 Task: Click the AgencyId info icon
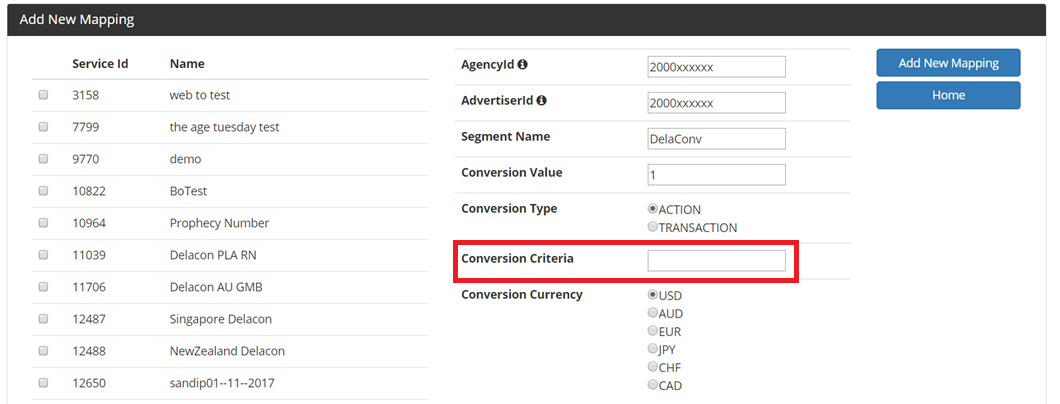tap(523, 65)
